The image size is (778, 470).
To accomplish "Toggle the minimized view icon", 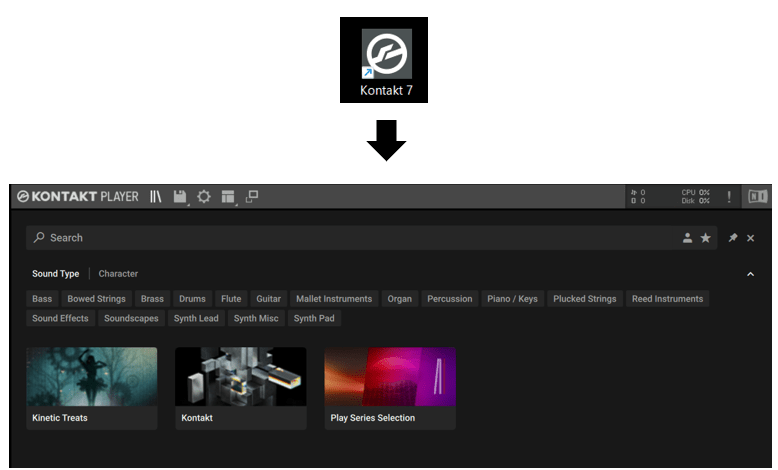I will pos(252,197).
